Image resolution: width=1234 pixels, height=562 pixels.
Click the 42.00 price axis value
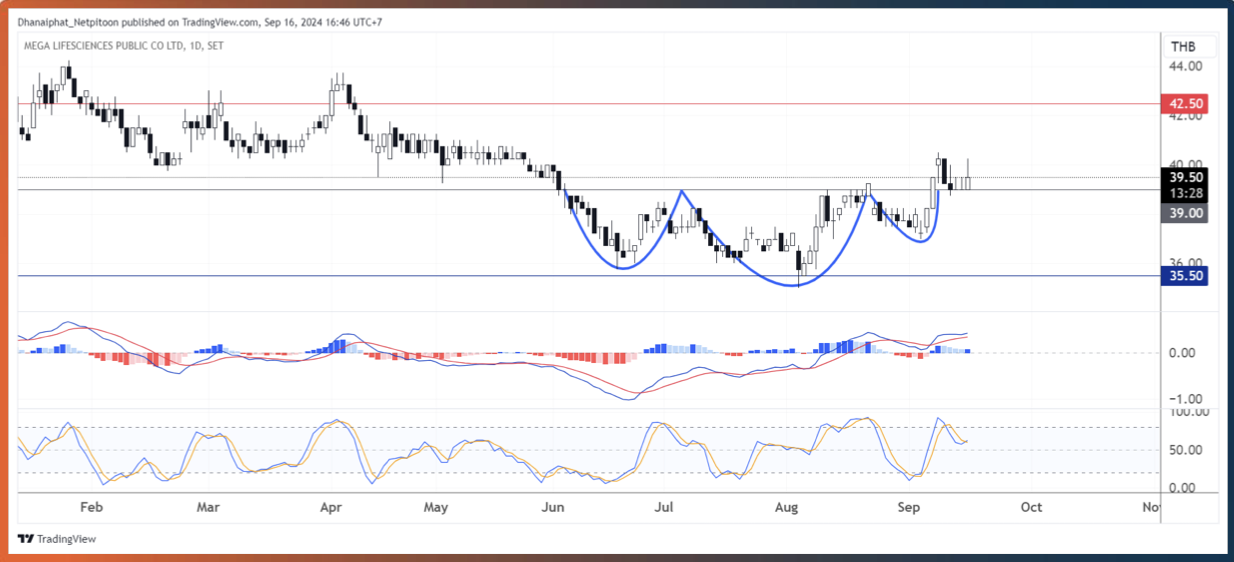click(1185, 115)
